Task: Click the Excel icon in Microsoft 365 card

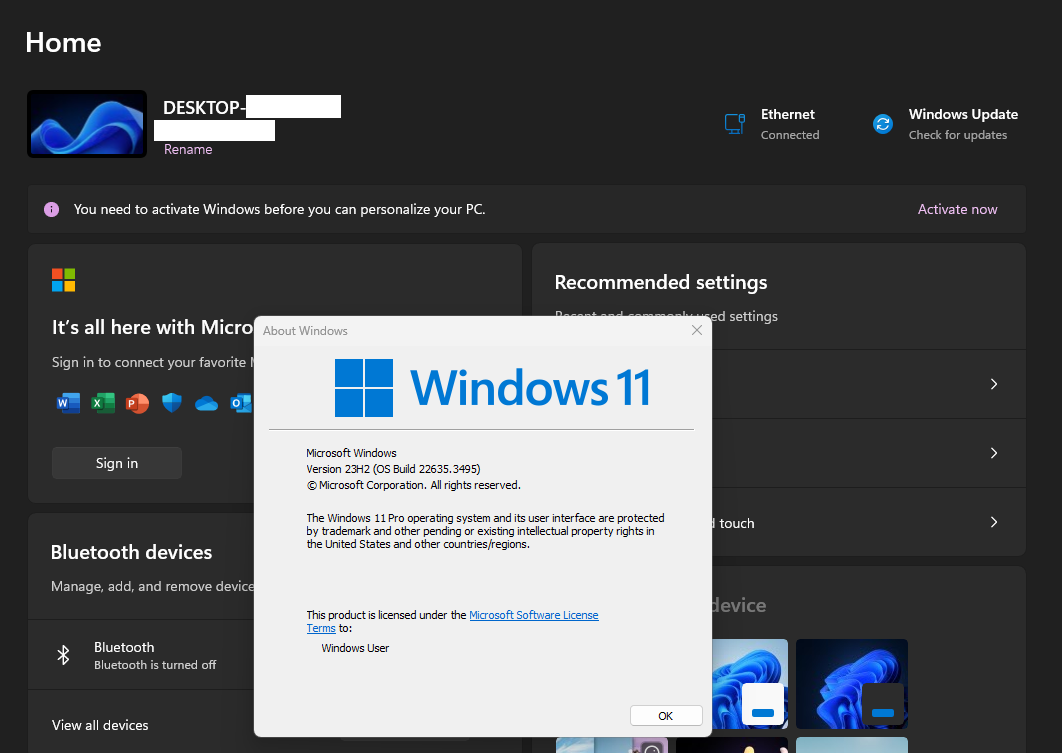Action: tap(103, 404)
